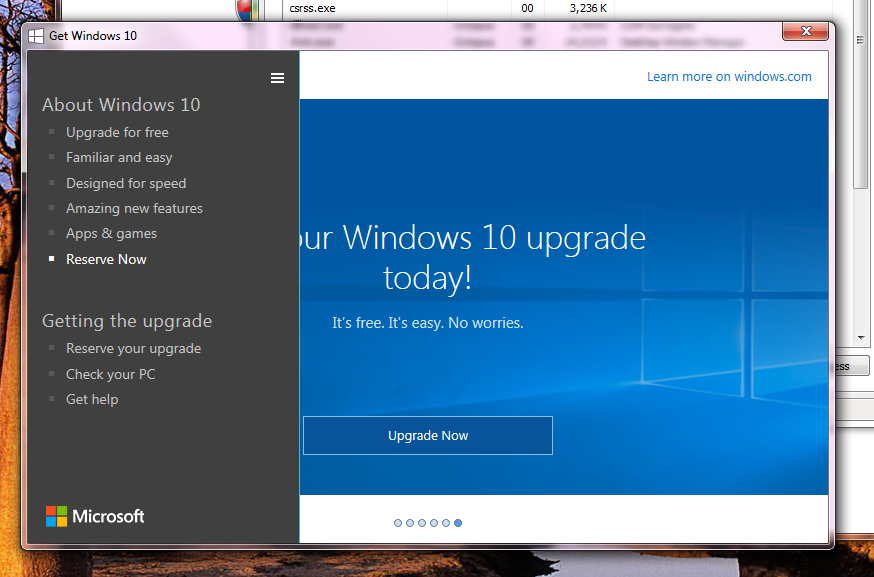Select fifth carousel page dot
The image size is (874, 577).
[x=446, y=523]
